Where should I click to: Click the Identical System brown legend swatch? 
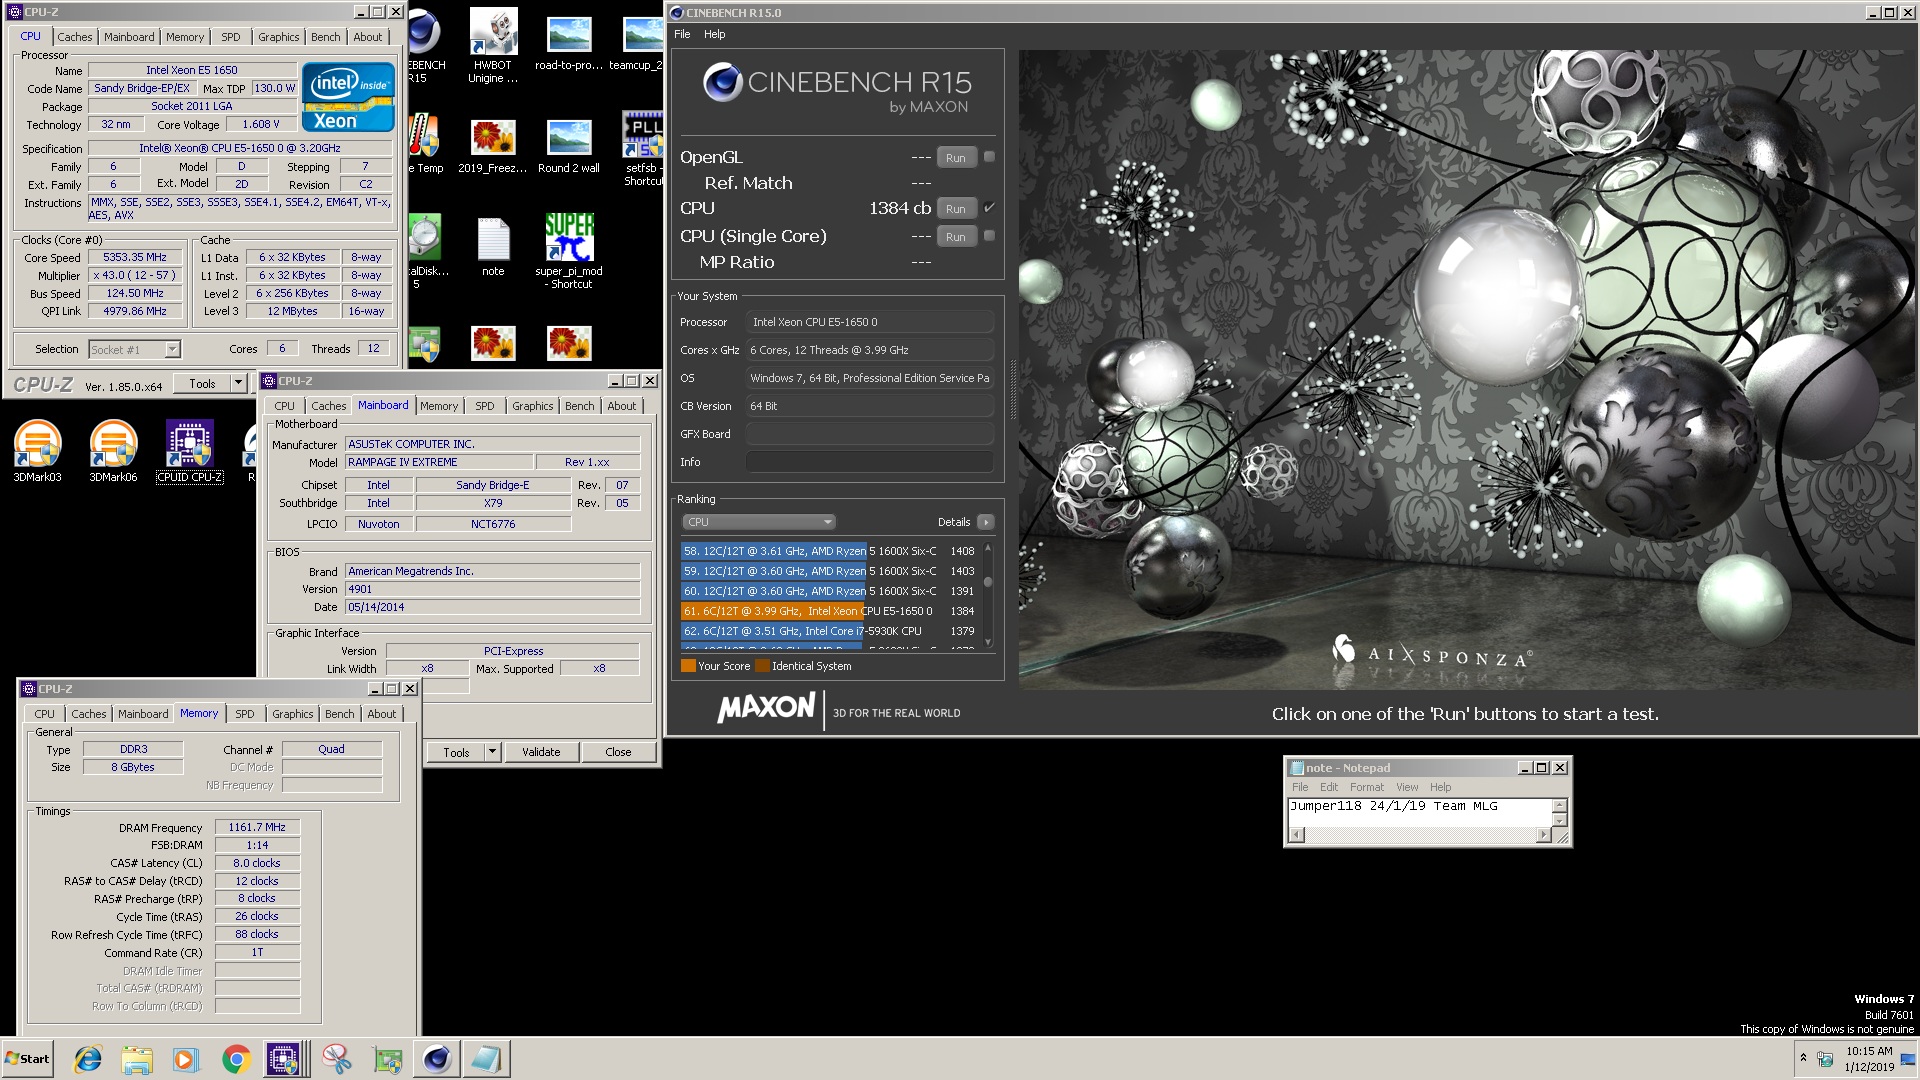tap(762, 666)
